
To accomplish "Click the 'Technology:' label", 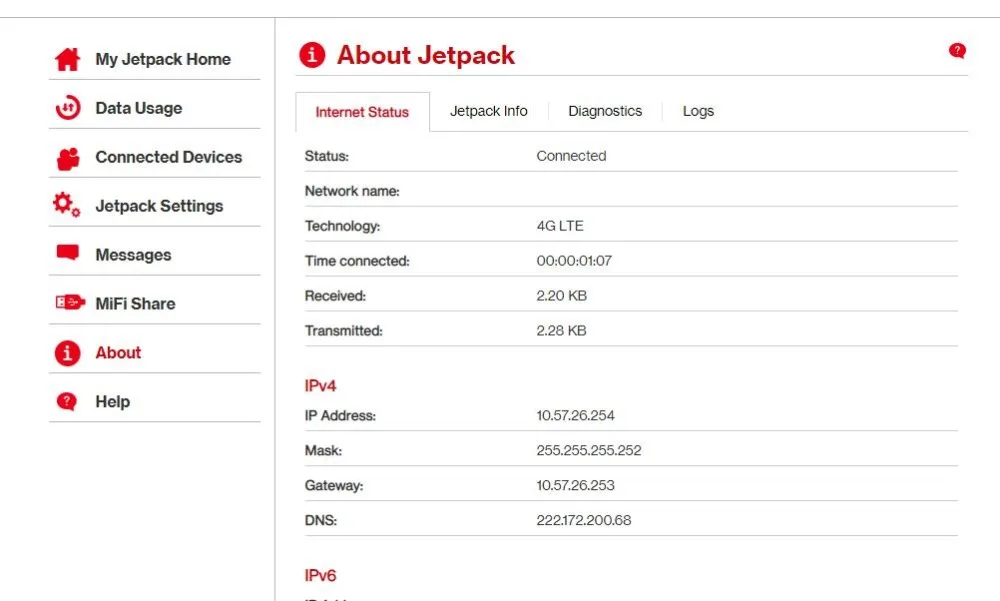I will tap(342, 226).
